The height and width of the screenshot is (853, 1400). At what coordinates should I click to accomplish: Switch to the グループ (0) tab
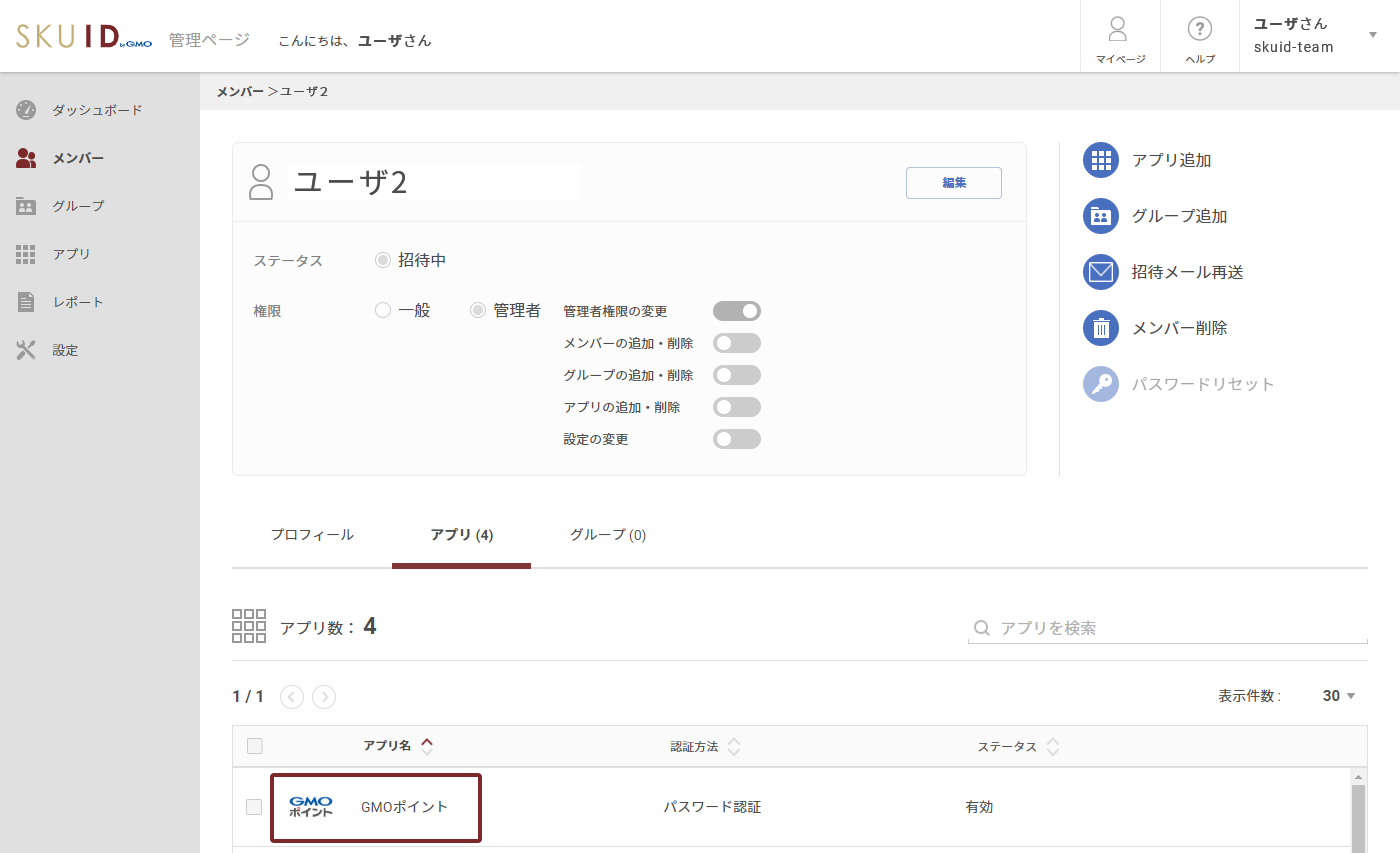(605, 534)
